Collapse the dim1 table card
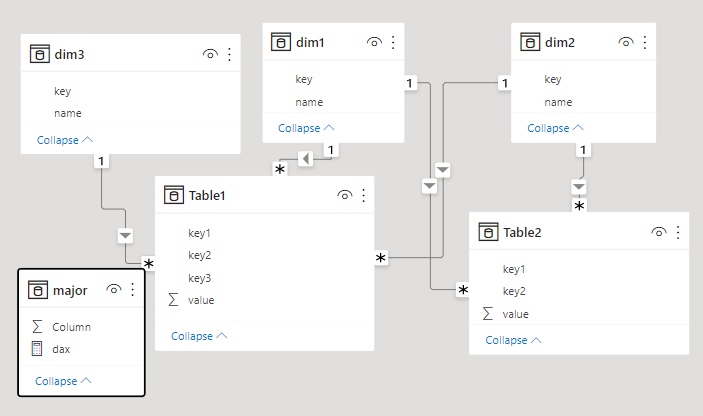 pyautogui.click(x=306, y=128)
